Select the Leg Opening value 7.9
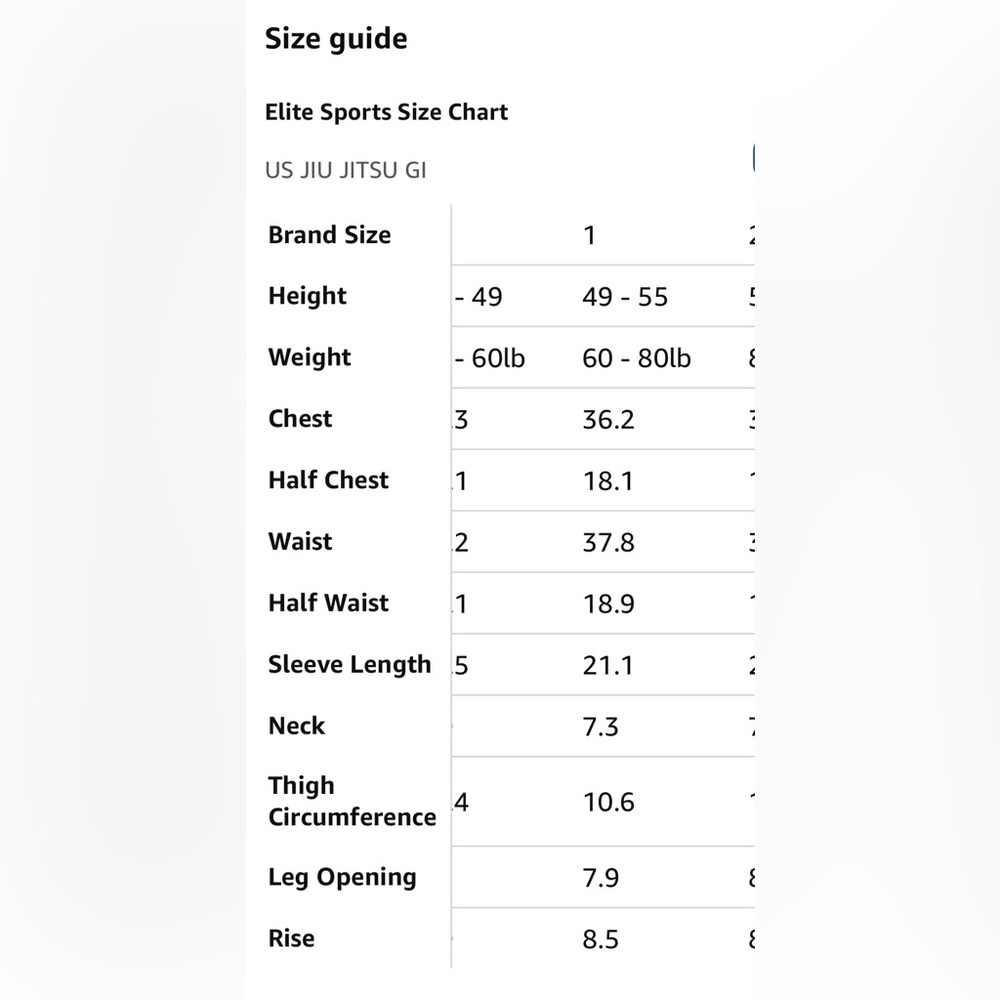This screenshot has width=1000, height=1000. pyautogui.click(x=600, y=878)
